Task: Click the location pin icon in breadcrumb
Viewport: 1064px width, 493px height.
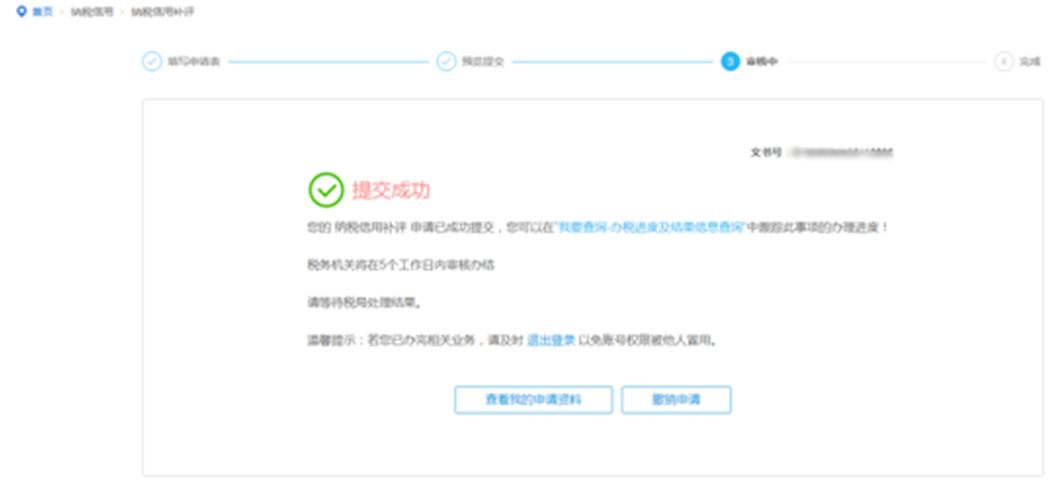Action: click(x=22, y=12)
